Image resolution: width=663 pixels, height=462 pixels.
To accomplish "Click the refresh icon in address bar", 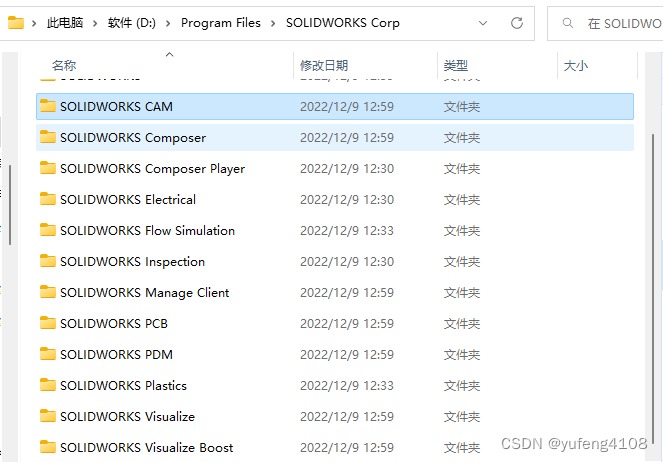I will click(517, 23).
